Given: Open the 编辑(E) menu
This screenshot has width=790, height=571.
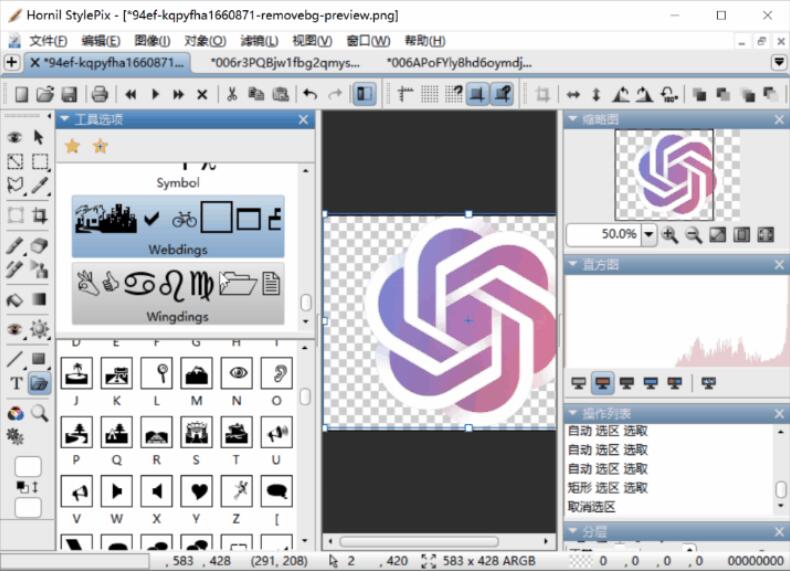Looking at the screenshot, I should [101, 41].
